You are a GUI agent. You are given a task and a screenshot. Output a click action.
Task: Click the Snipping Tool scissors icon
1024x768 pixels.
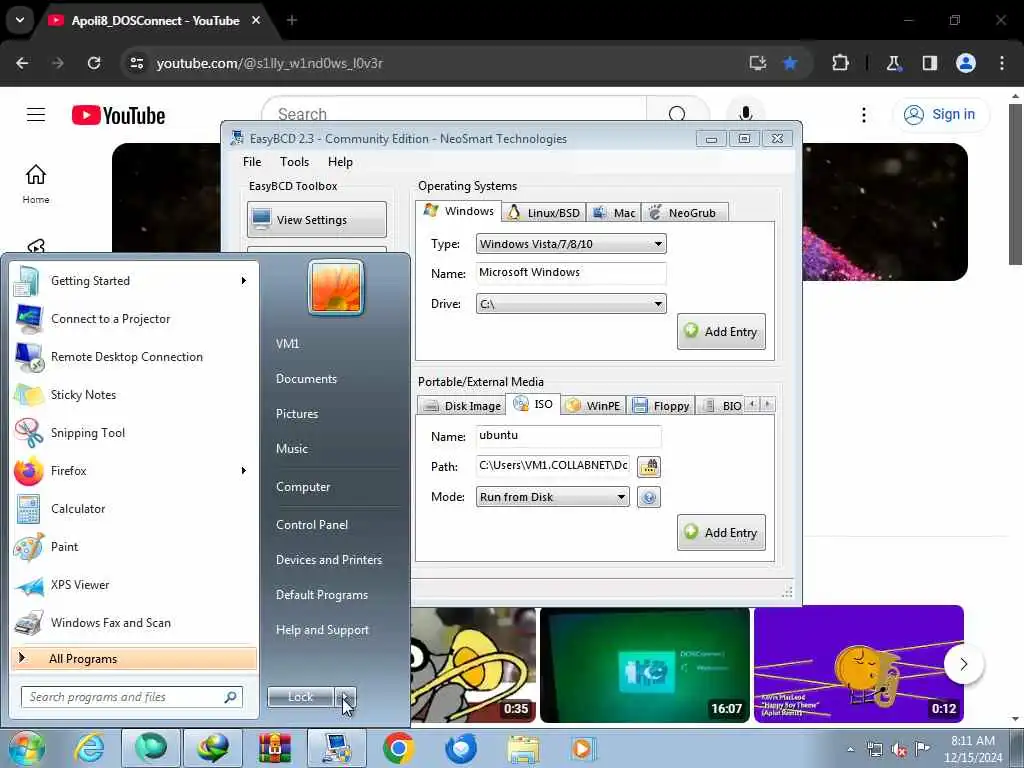28,432
